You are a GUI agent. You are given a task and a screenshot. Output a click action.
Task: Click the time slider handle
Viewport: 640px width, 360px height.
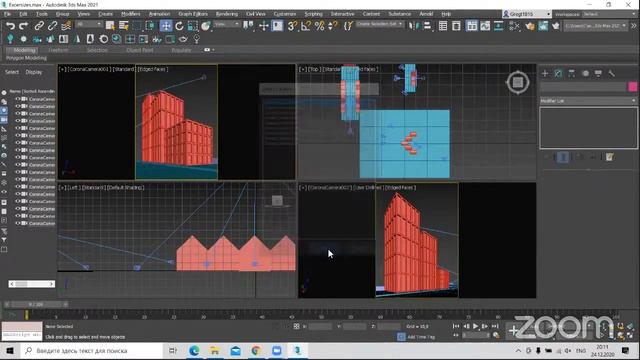[36, 304]
